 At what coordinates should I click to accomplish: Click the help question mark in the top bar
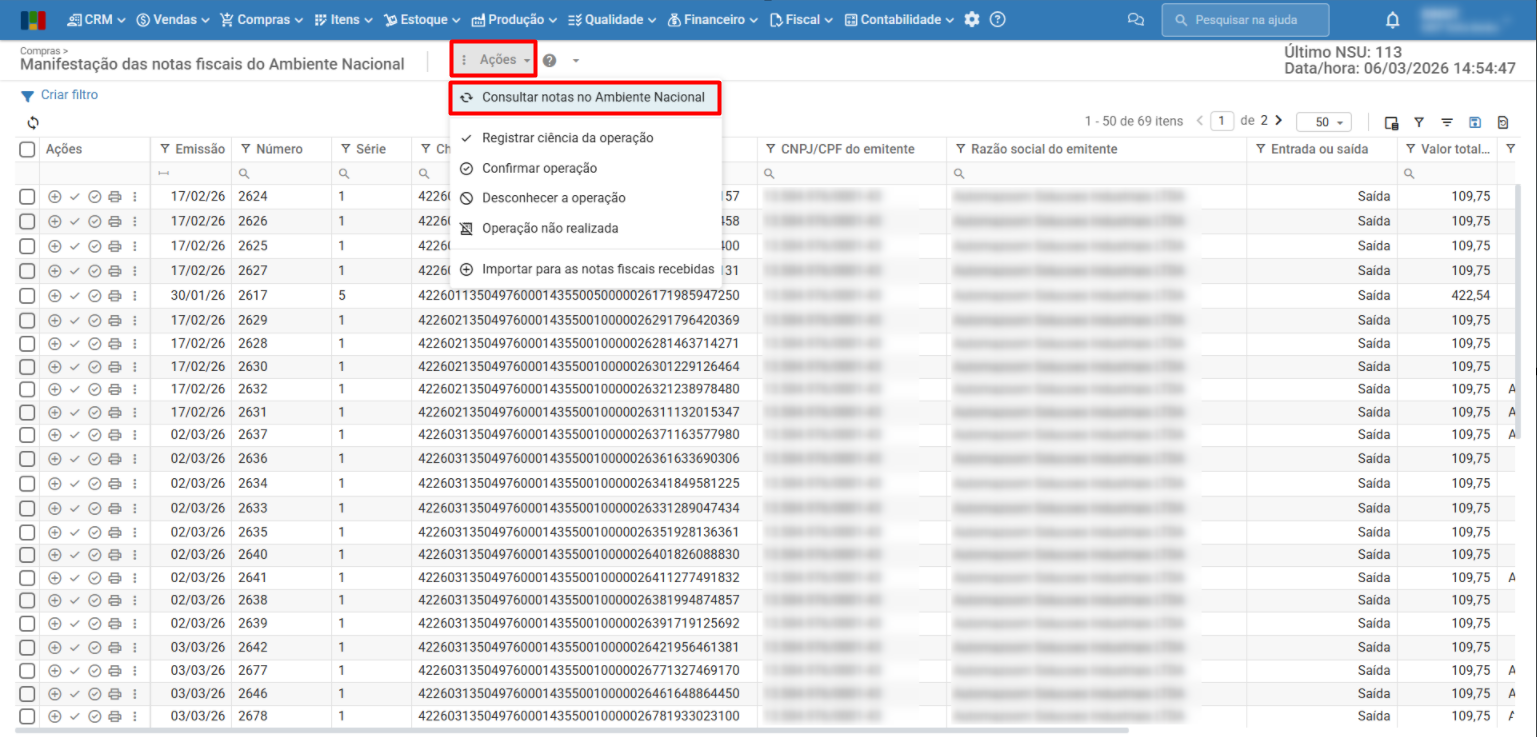[997, 20]
